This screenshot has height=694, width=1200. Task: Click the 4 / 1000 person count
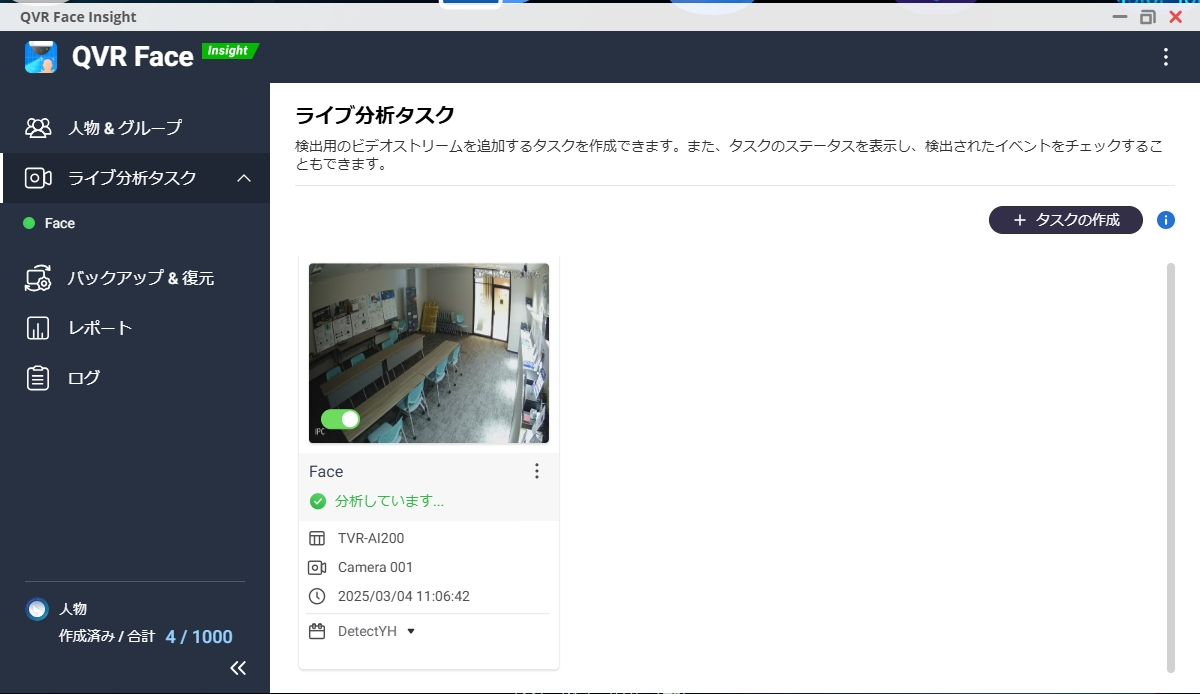click(x=199, y=637)
